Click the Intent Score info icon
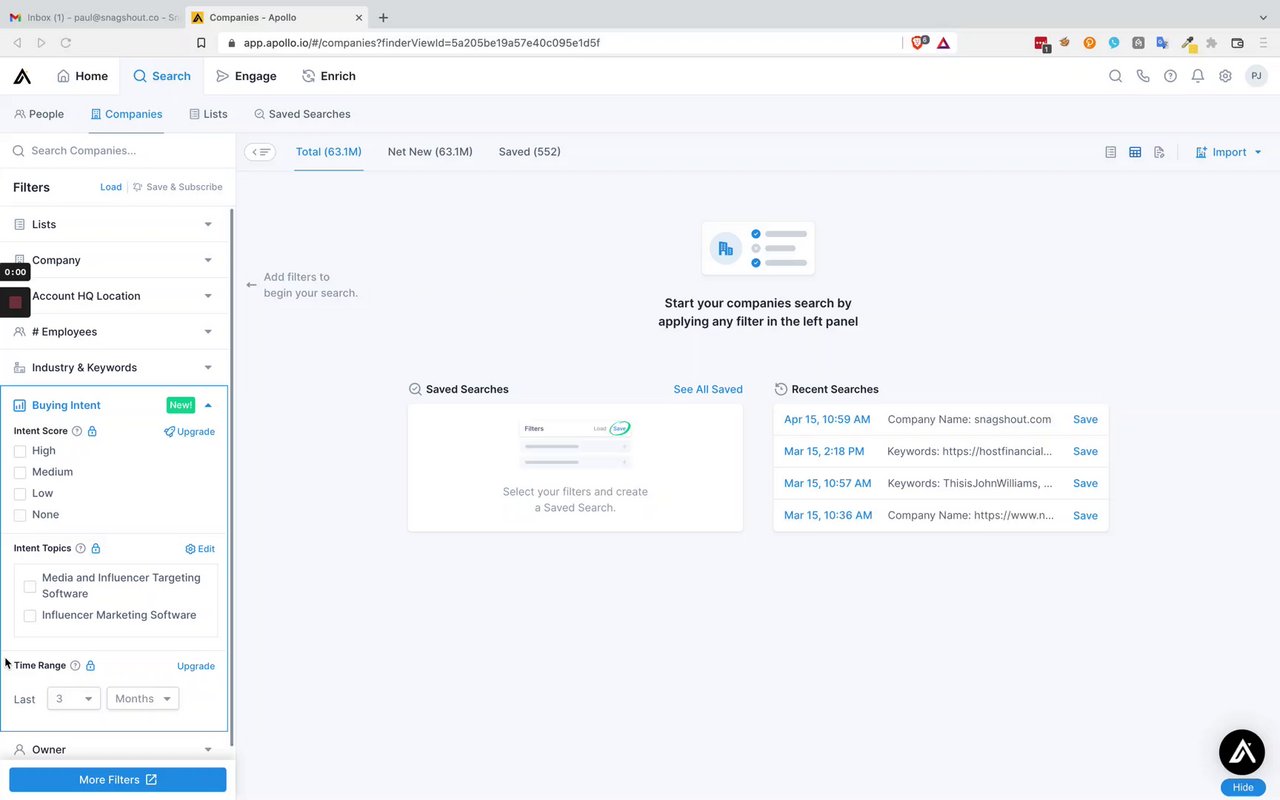The height and width of the screenshot is (800, 1280). 77,431
